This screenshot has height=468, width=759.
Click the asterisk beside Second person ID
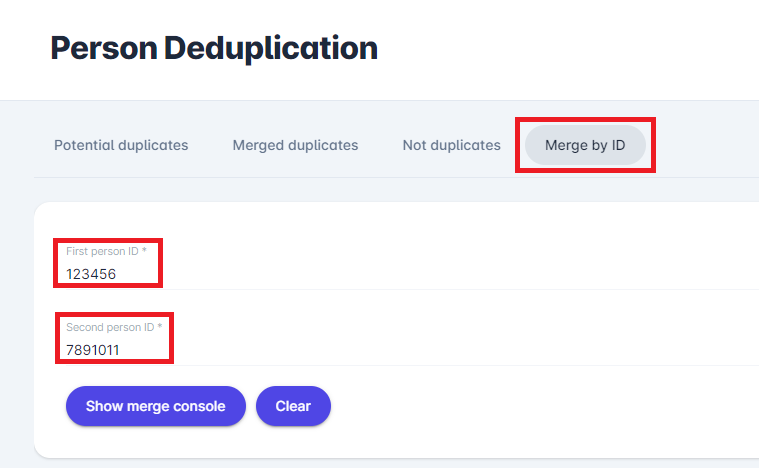tap(159, 327)
